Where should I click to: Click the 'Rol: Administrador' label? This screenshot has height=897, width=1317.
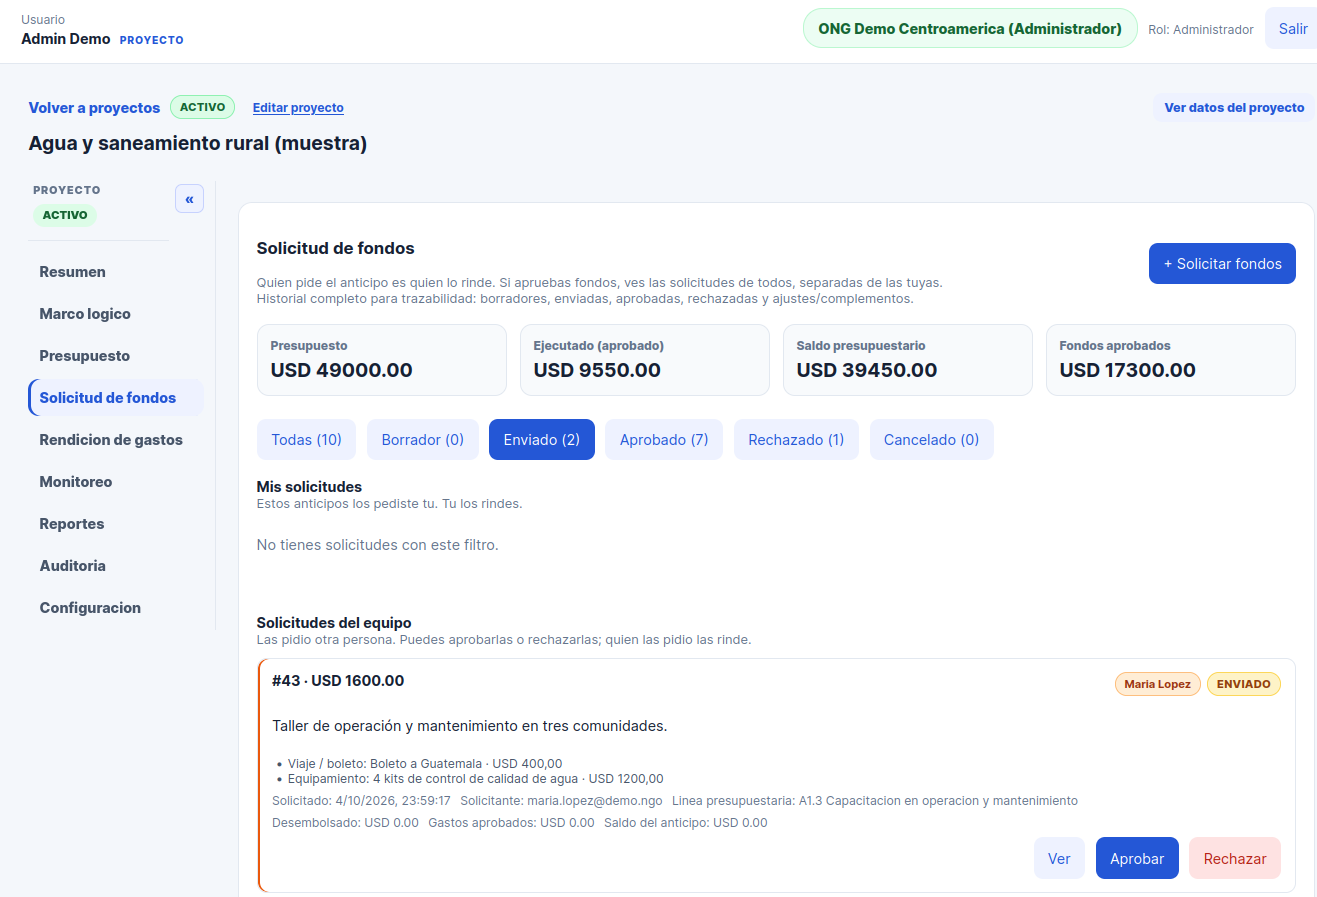coord(1200,30)
